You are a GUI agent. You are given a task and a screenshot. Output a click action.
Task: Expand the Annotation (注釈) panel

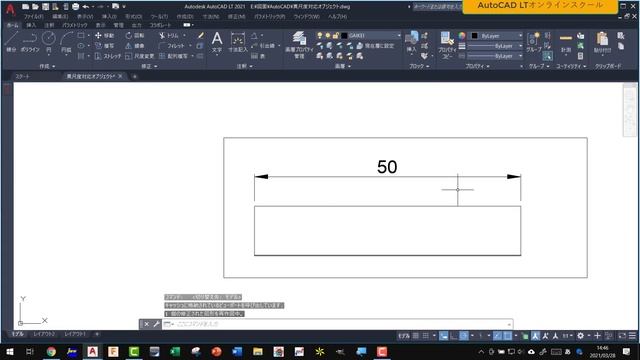(244, 66)
